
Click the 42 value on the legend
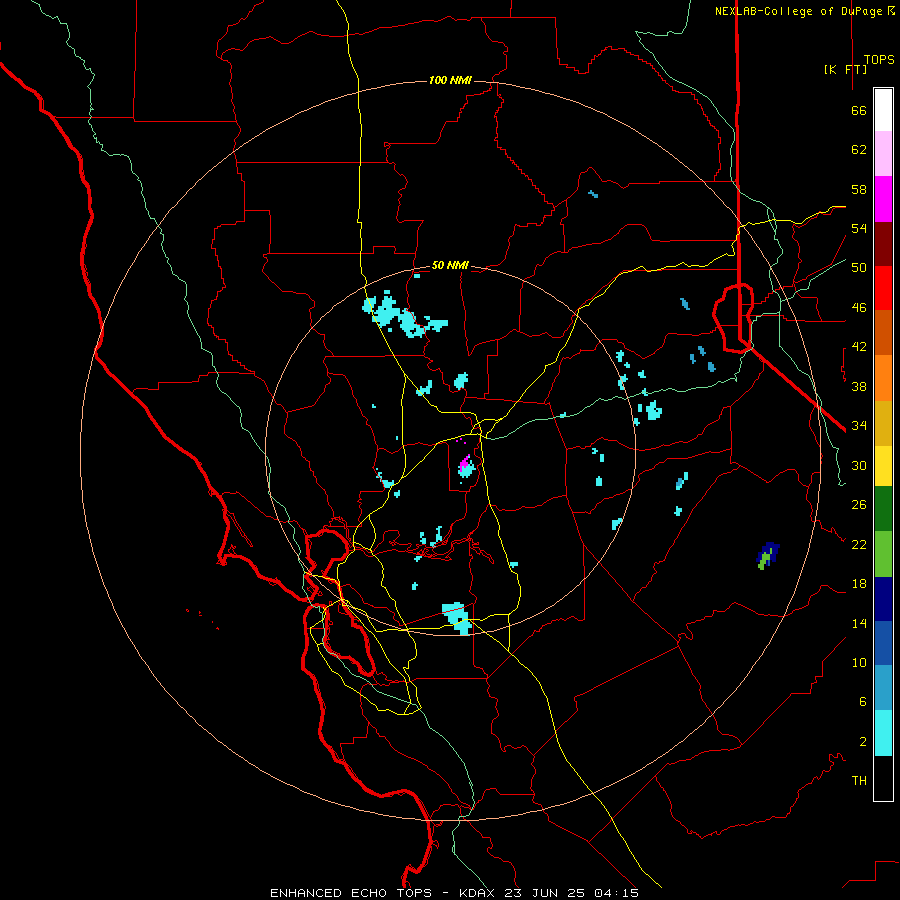point(859,347)
